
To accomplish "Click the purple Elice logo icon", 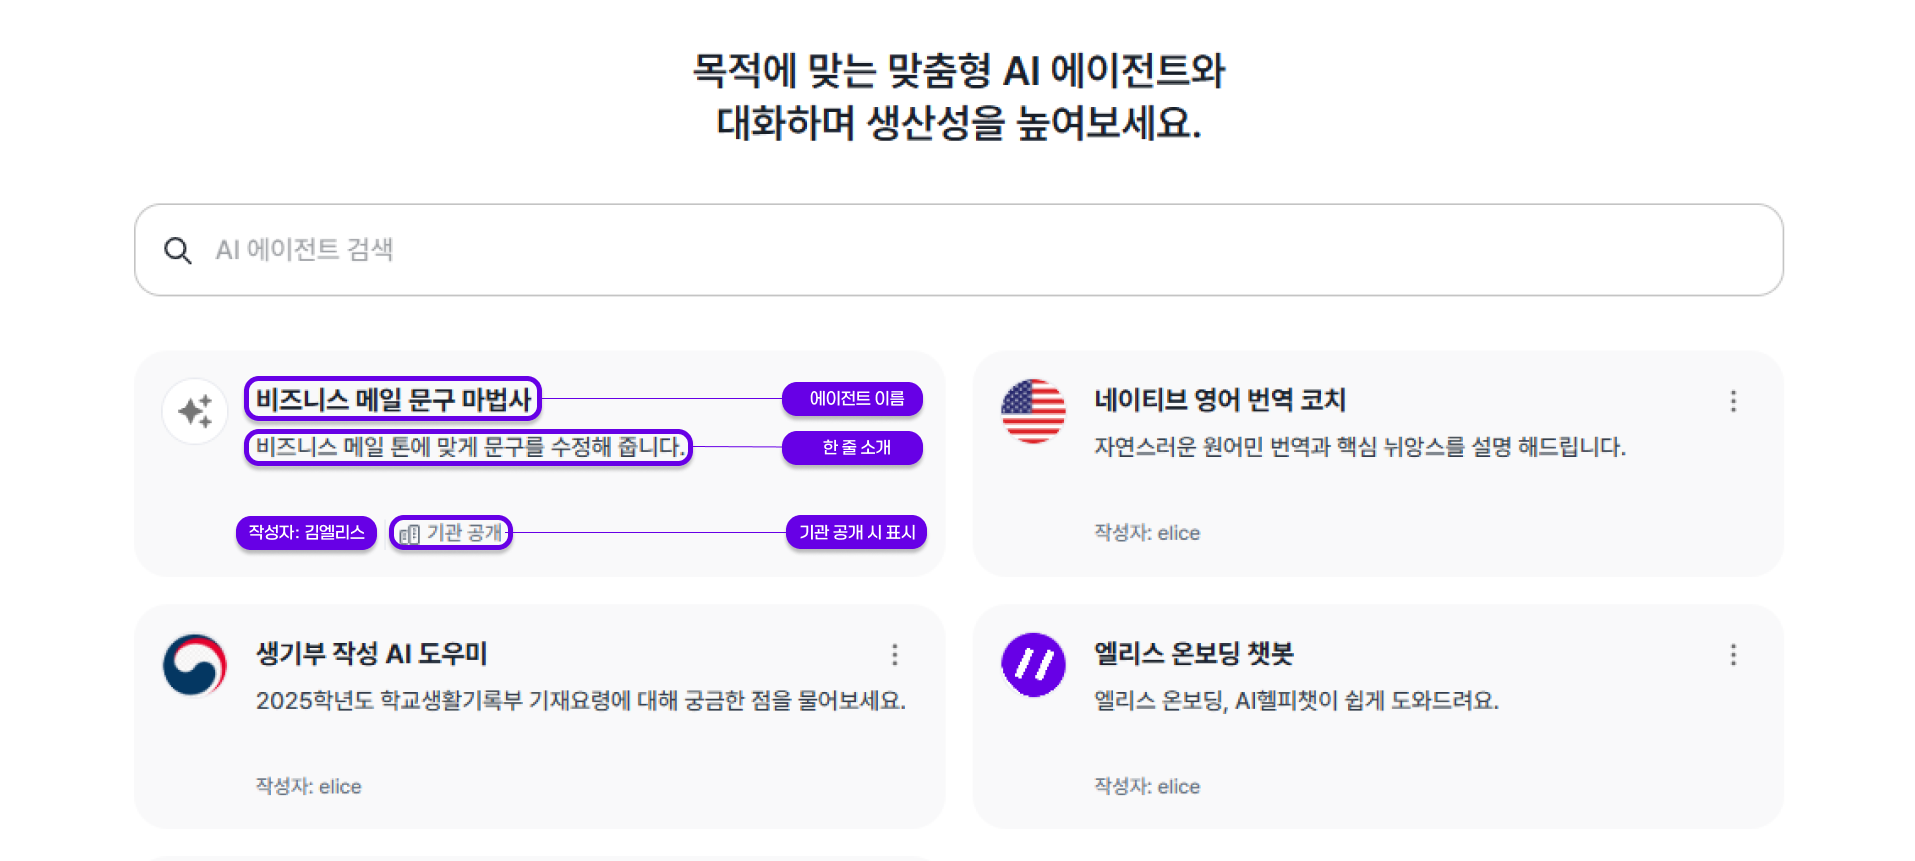I will pyautogui.click(x=1033, y=665).
